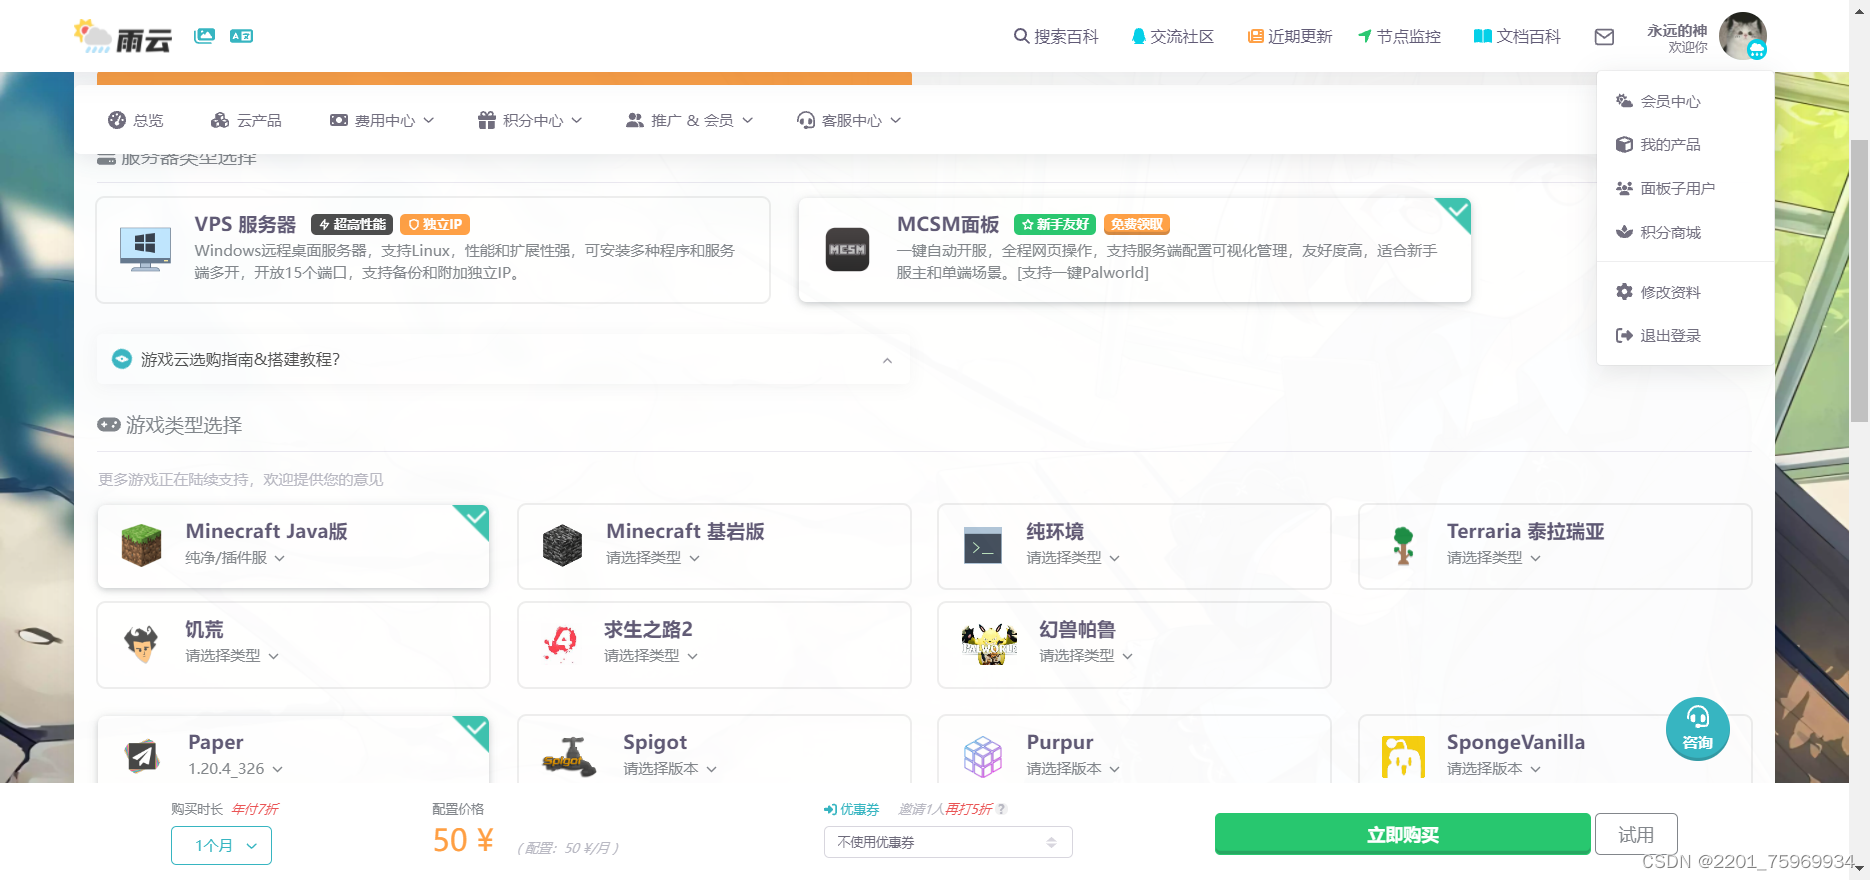Click the Minecraft bedrock block icon
Viewport: 1870px width, 880px height.
[562, 545]
